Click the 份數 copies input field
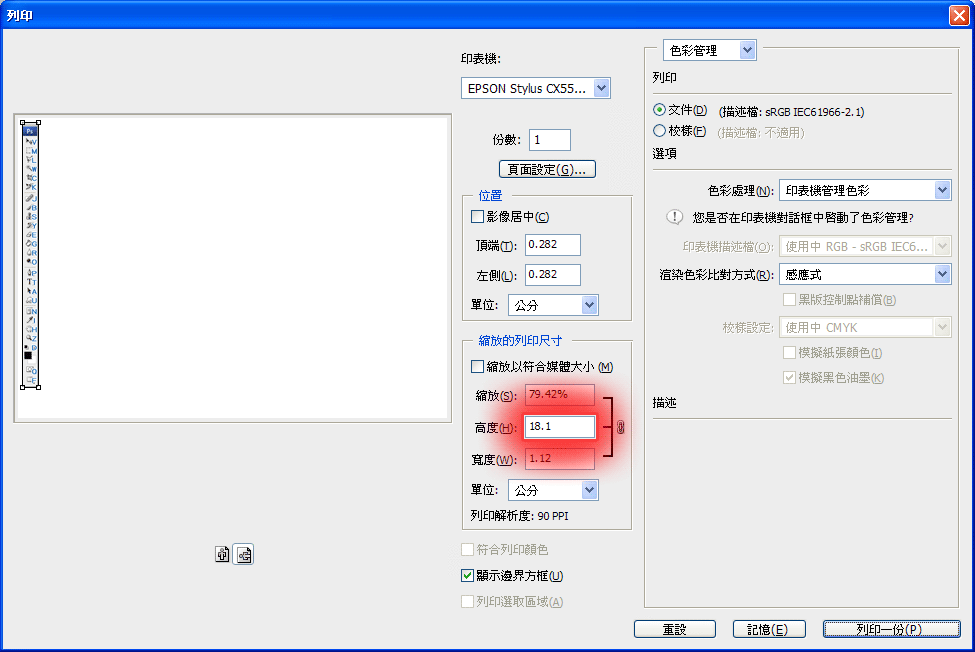 pyautogui.click(x=550, y=140)
